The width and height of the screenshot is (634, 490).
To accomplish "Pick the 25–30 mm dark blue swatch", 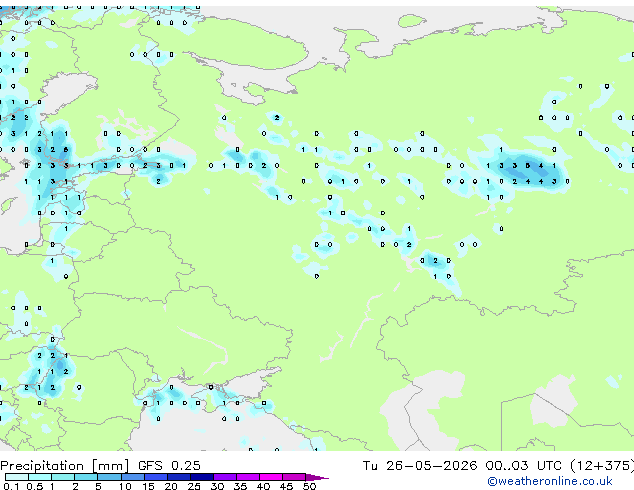I will click(x=202, y=477).
